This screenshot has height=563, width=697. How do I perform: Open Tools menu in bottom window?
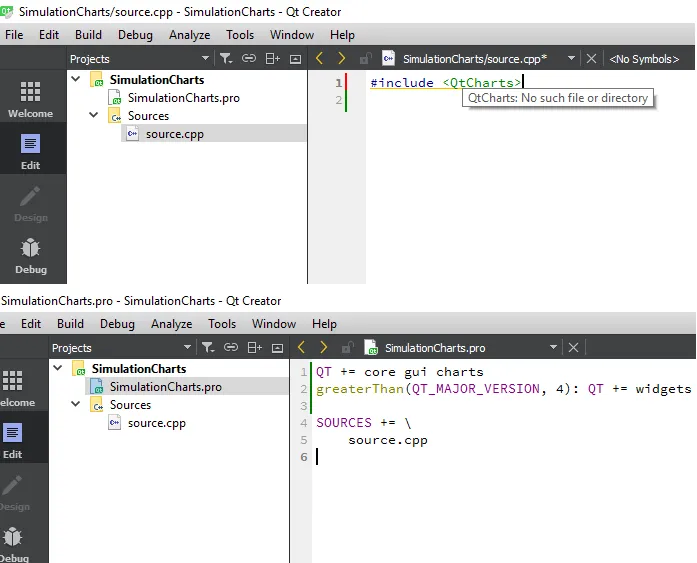pyautogui.click(x=222, y=323)
